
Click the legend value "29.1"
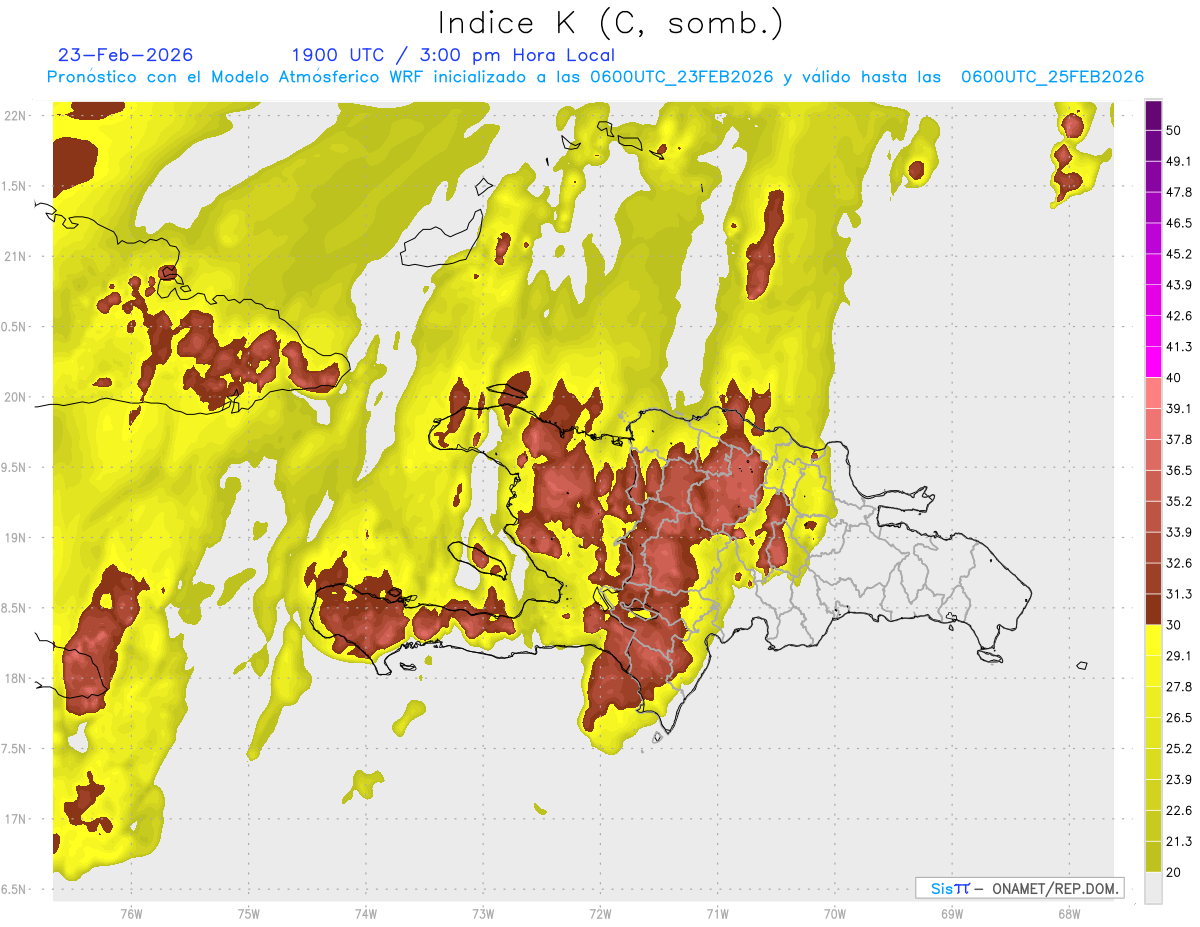tap(1179, 656)
